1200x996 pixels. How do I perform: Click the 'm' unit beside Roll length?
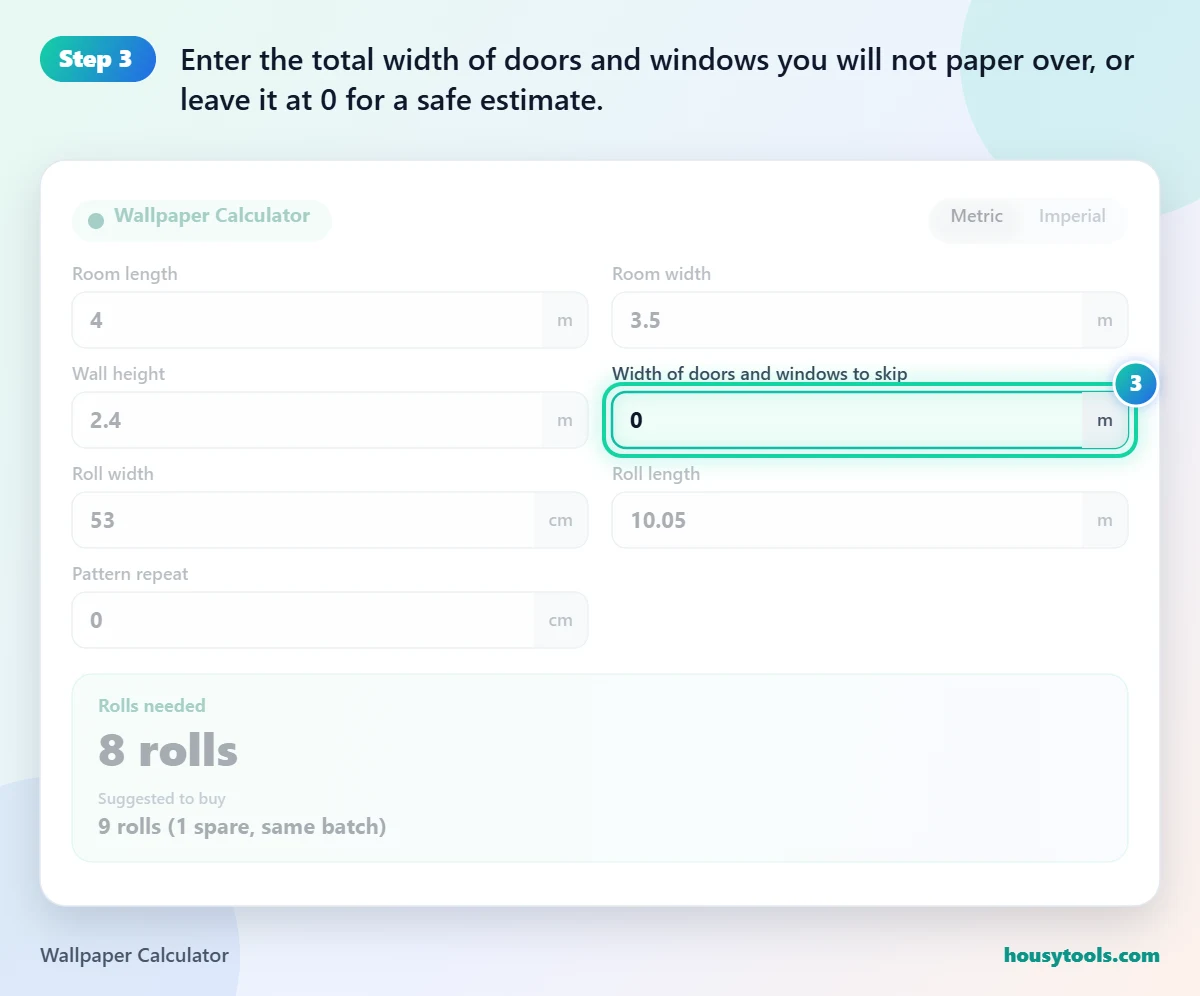click(1105, 520)
